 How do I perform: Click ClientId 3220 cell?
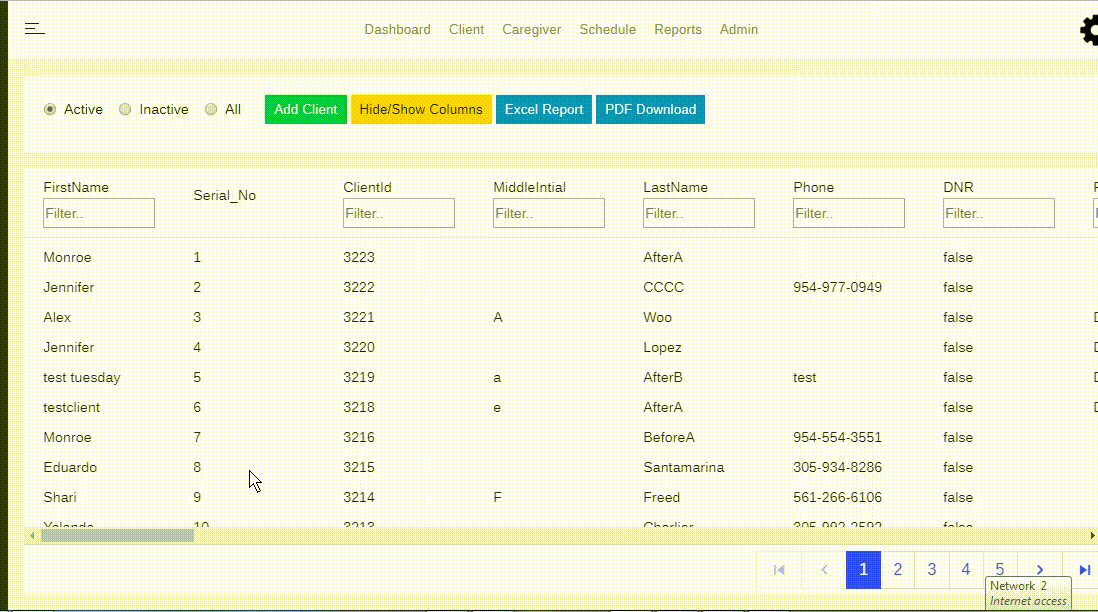(x=359, y=347)
